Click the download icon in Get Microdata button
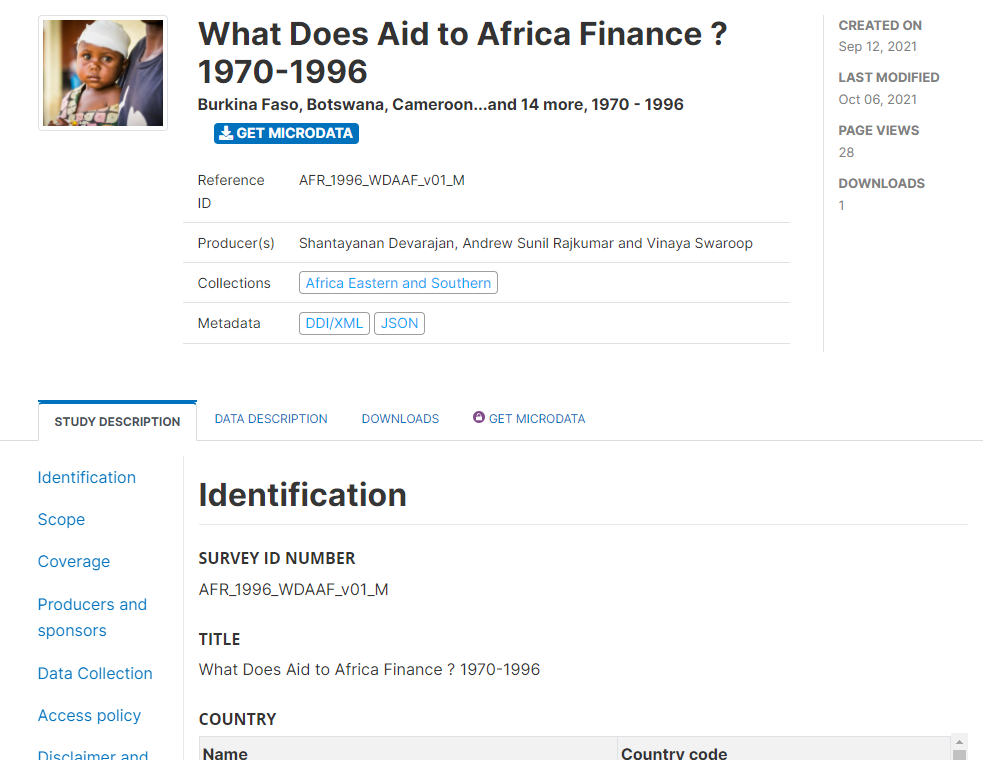 click(226, 134)
